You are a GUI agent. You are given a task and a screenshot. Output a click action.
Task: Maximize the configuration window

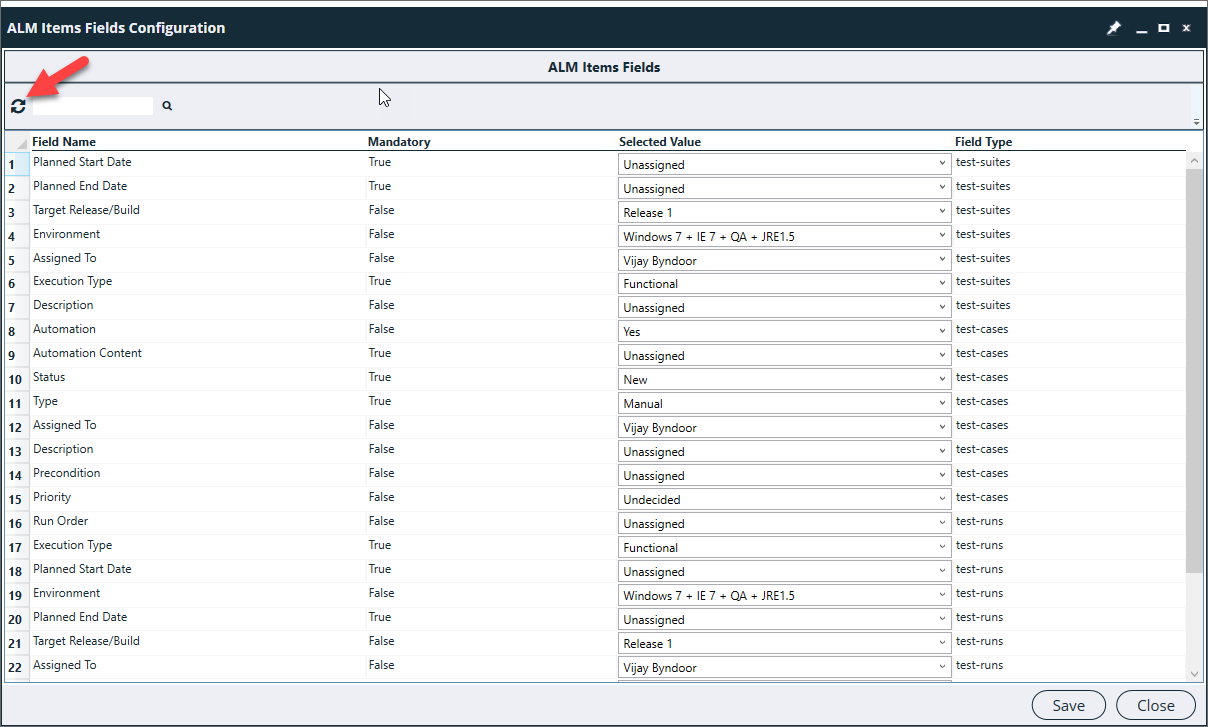tap(1164, 28)
